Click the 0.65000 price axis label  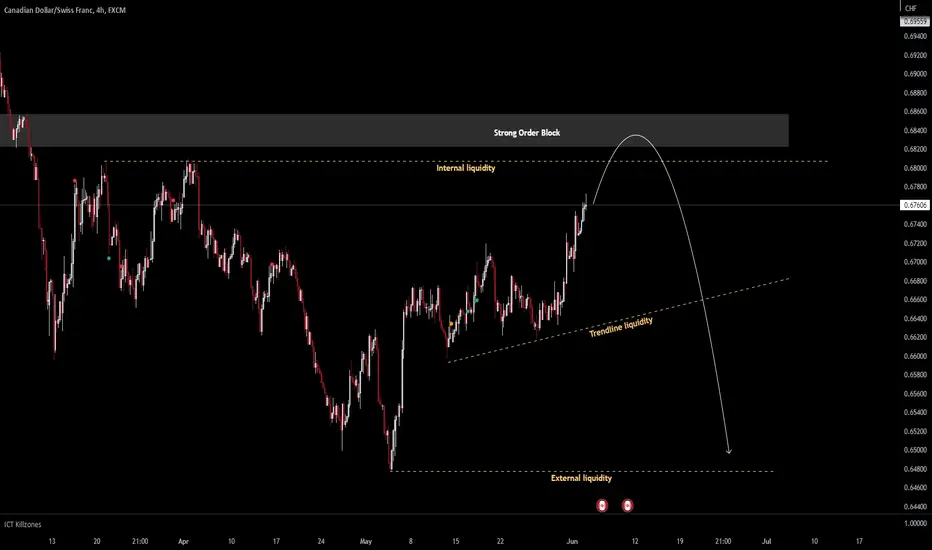pos(915,450)
